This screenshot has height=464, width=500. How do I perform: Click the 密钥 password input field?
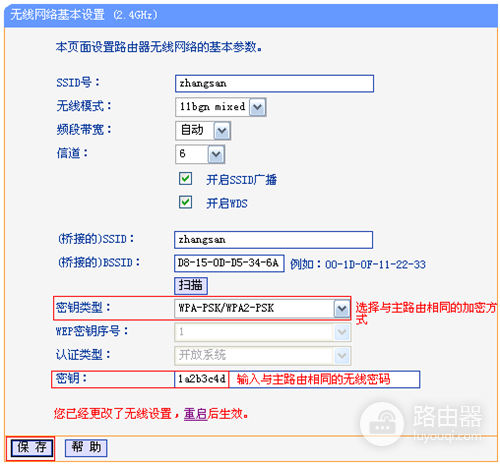point(297,379)
